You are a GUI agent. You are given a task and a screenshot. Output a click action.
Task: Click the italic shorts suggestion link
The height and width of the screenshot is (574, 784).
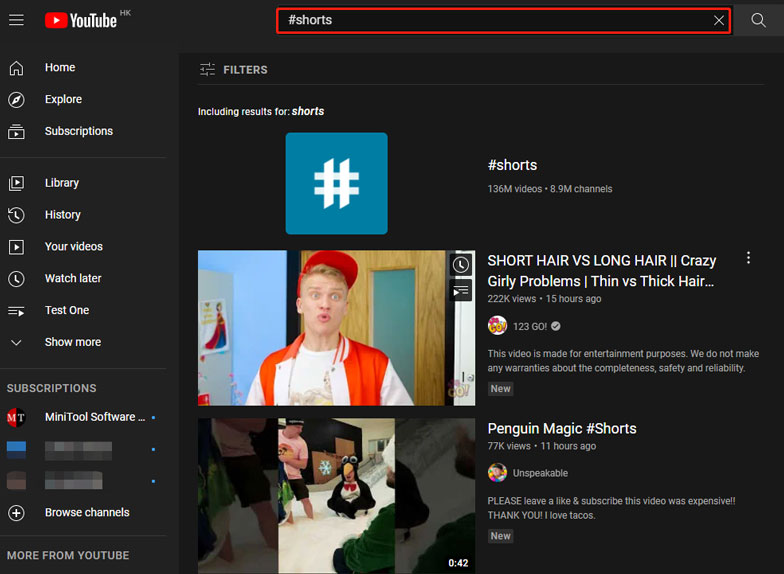pyautogui.click(x=308, y=112)
